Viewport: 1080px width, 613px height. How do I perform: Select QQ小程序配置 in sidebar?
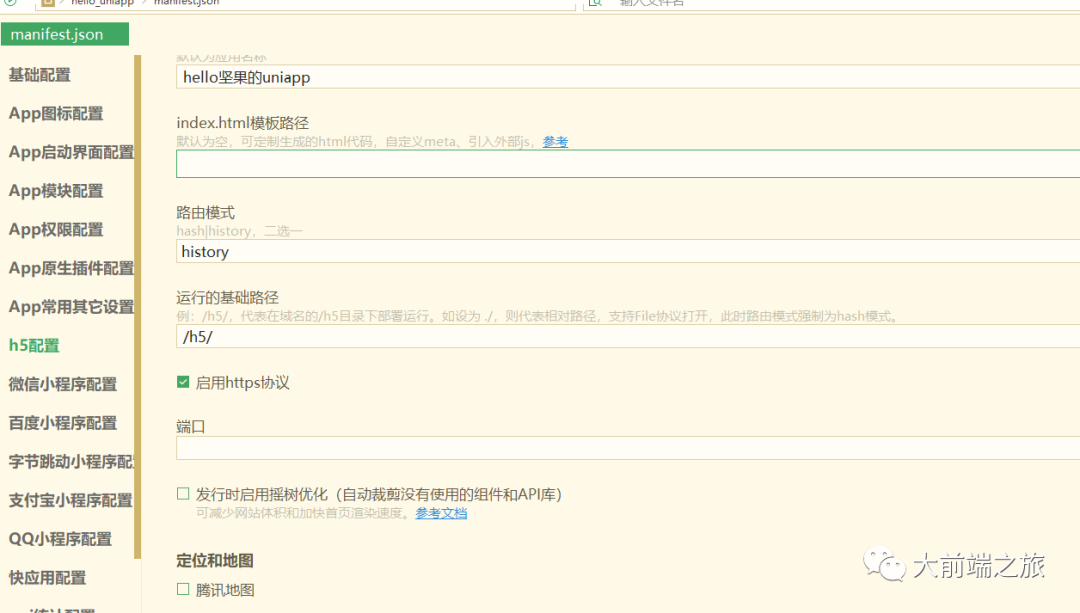(60, 539)
